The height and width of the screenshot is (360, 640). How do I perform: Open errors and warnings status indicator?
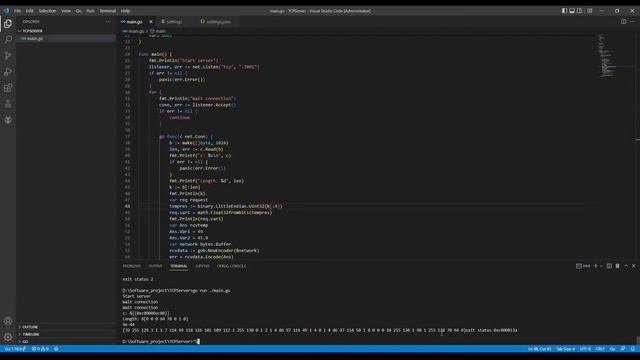(40, 349)
